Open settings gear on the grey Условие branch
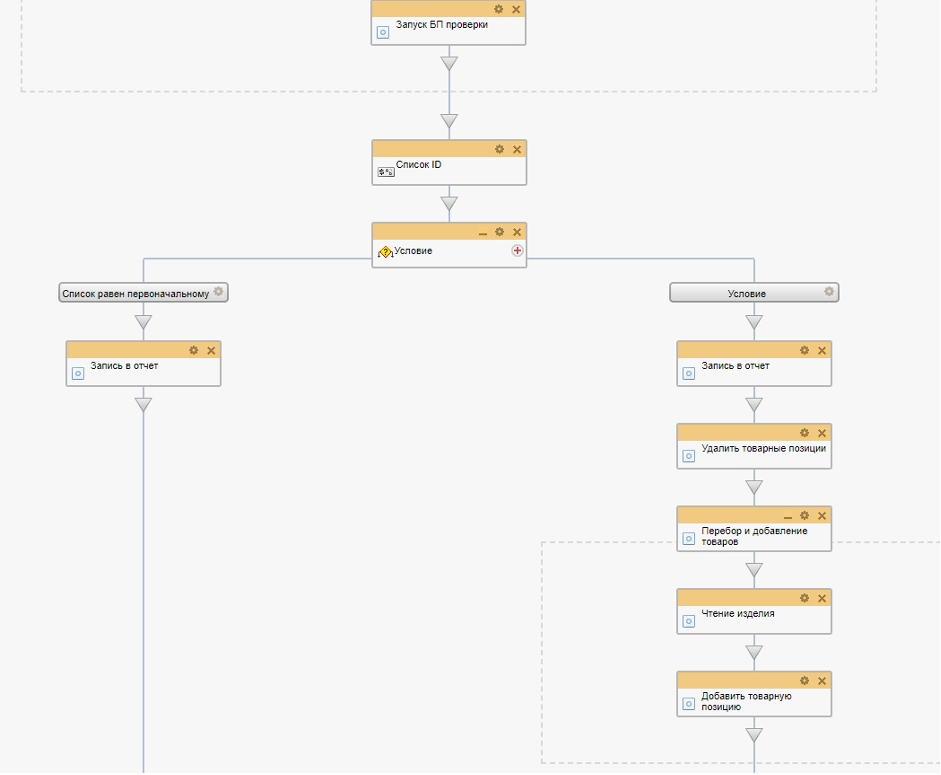 coord(828,293)
